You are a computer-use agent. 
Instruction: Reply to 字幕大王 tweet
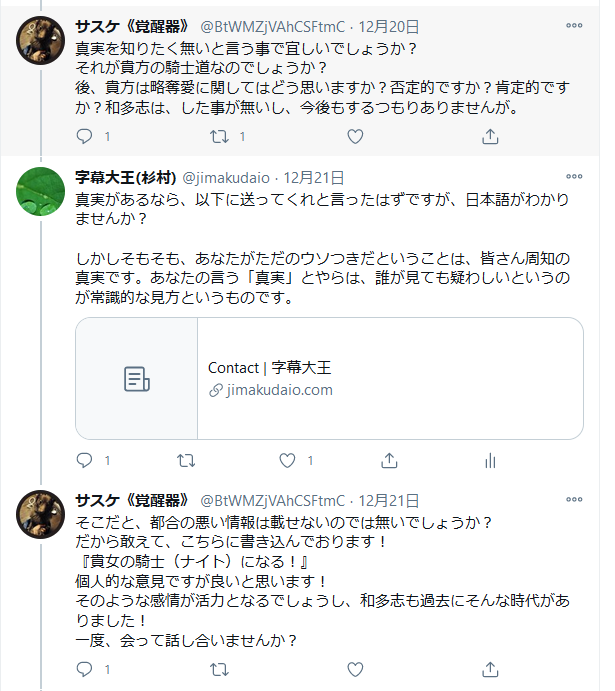85,461
